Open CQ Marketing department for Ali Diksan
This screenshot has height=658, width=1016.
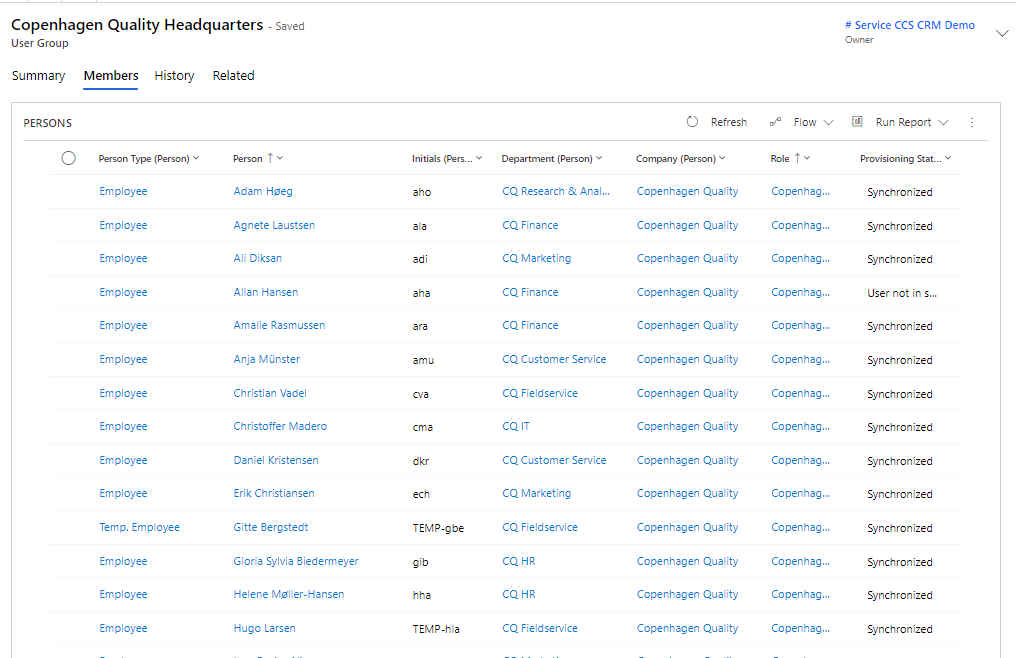536,258
